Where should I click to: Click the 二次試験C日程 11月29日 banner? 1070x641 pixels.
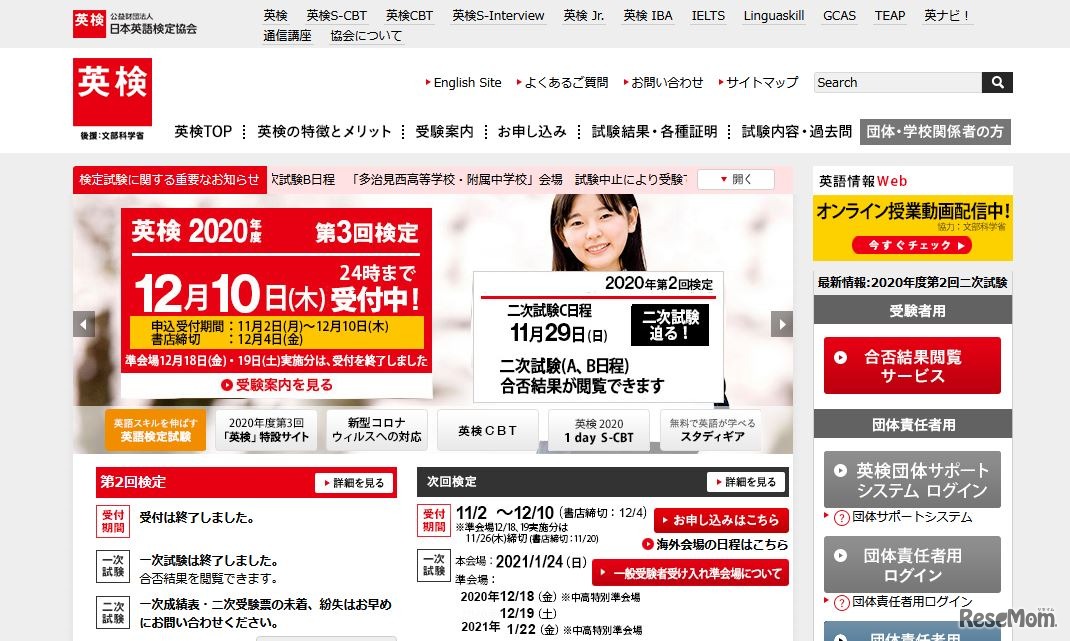click(x=598, y=337)
